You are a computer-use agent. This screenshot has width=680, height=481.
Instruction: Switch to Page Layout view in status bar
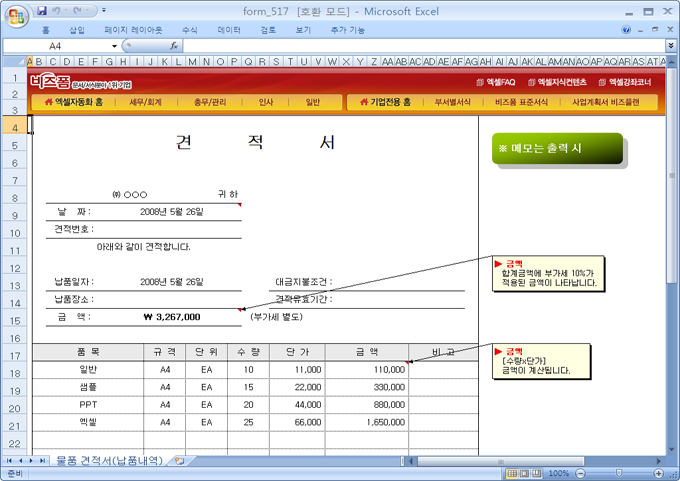(x=523, y=473)
